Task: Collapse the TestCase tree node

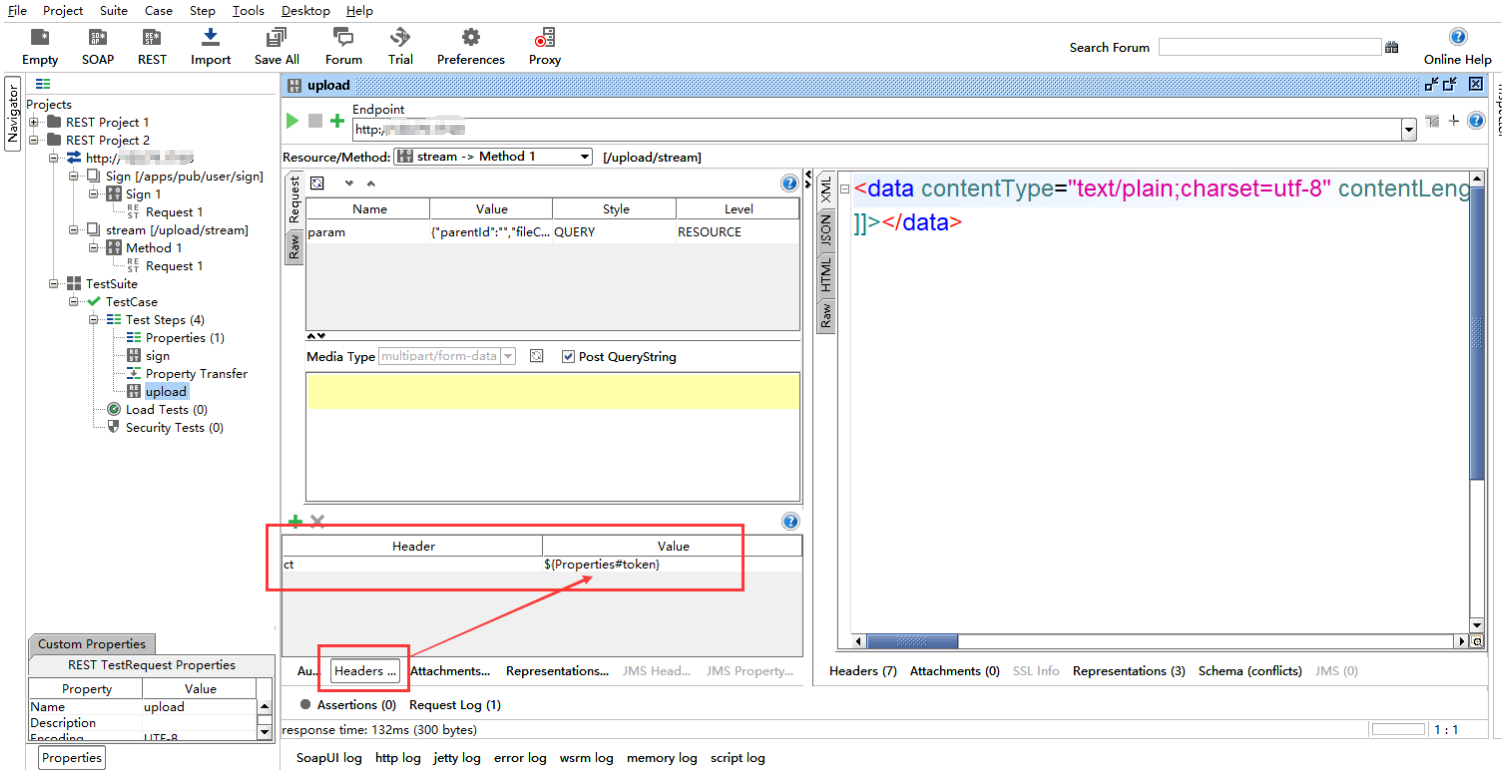Action: click(x=74, y=302)
